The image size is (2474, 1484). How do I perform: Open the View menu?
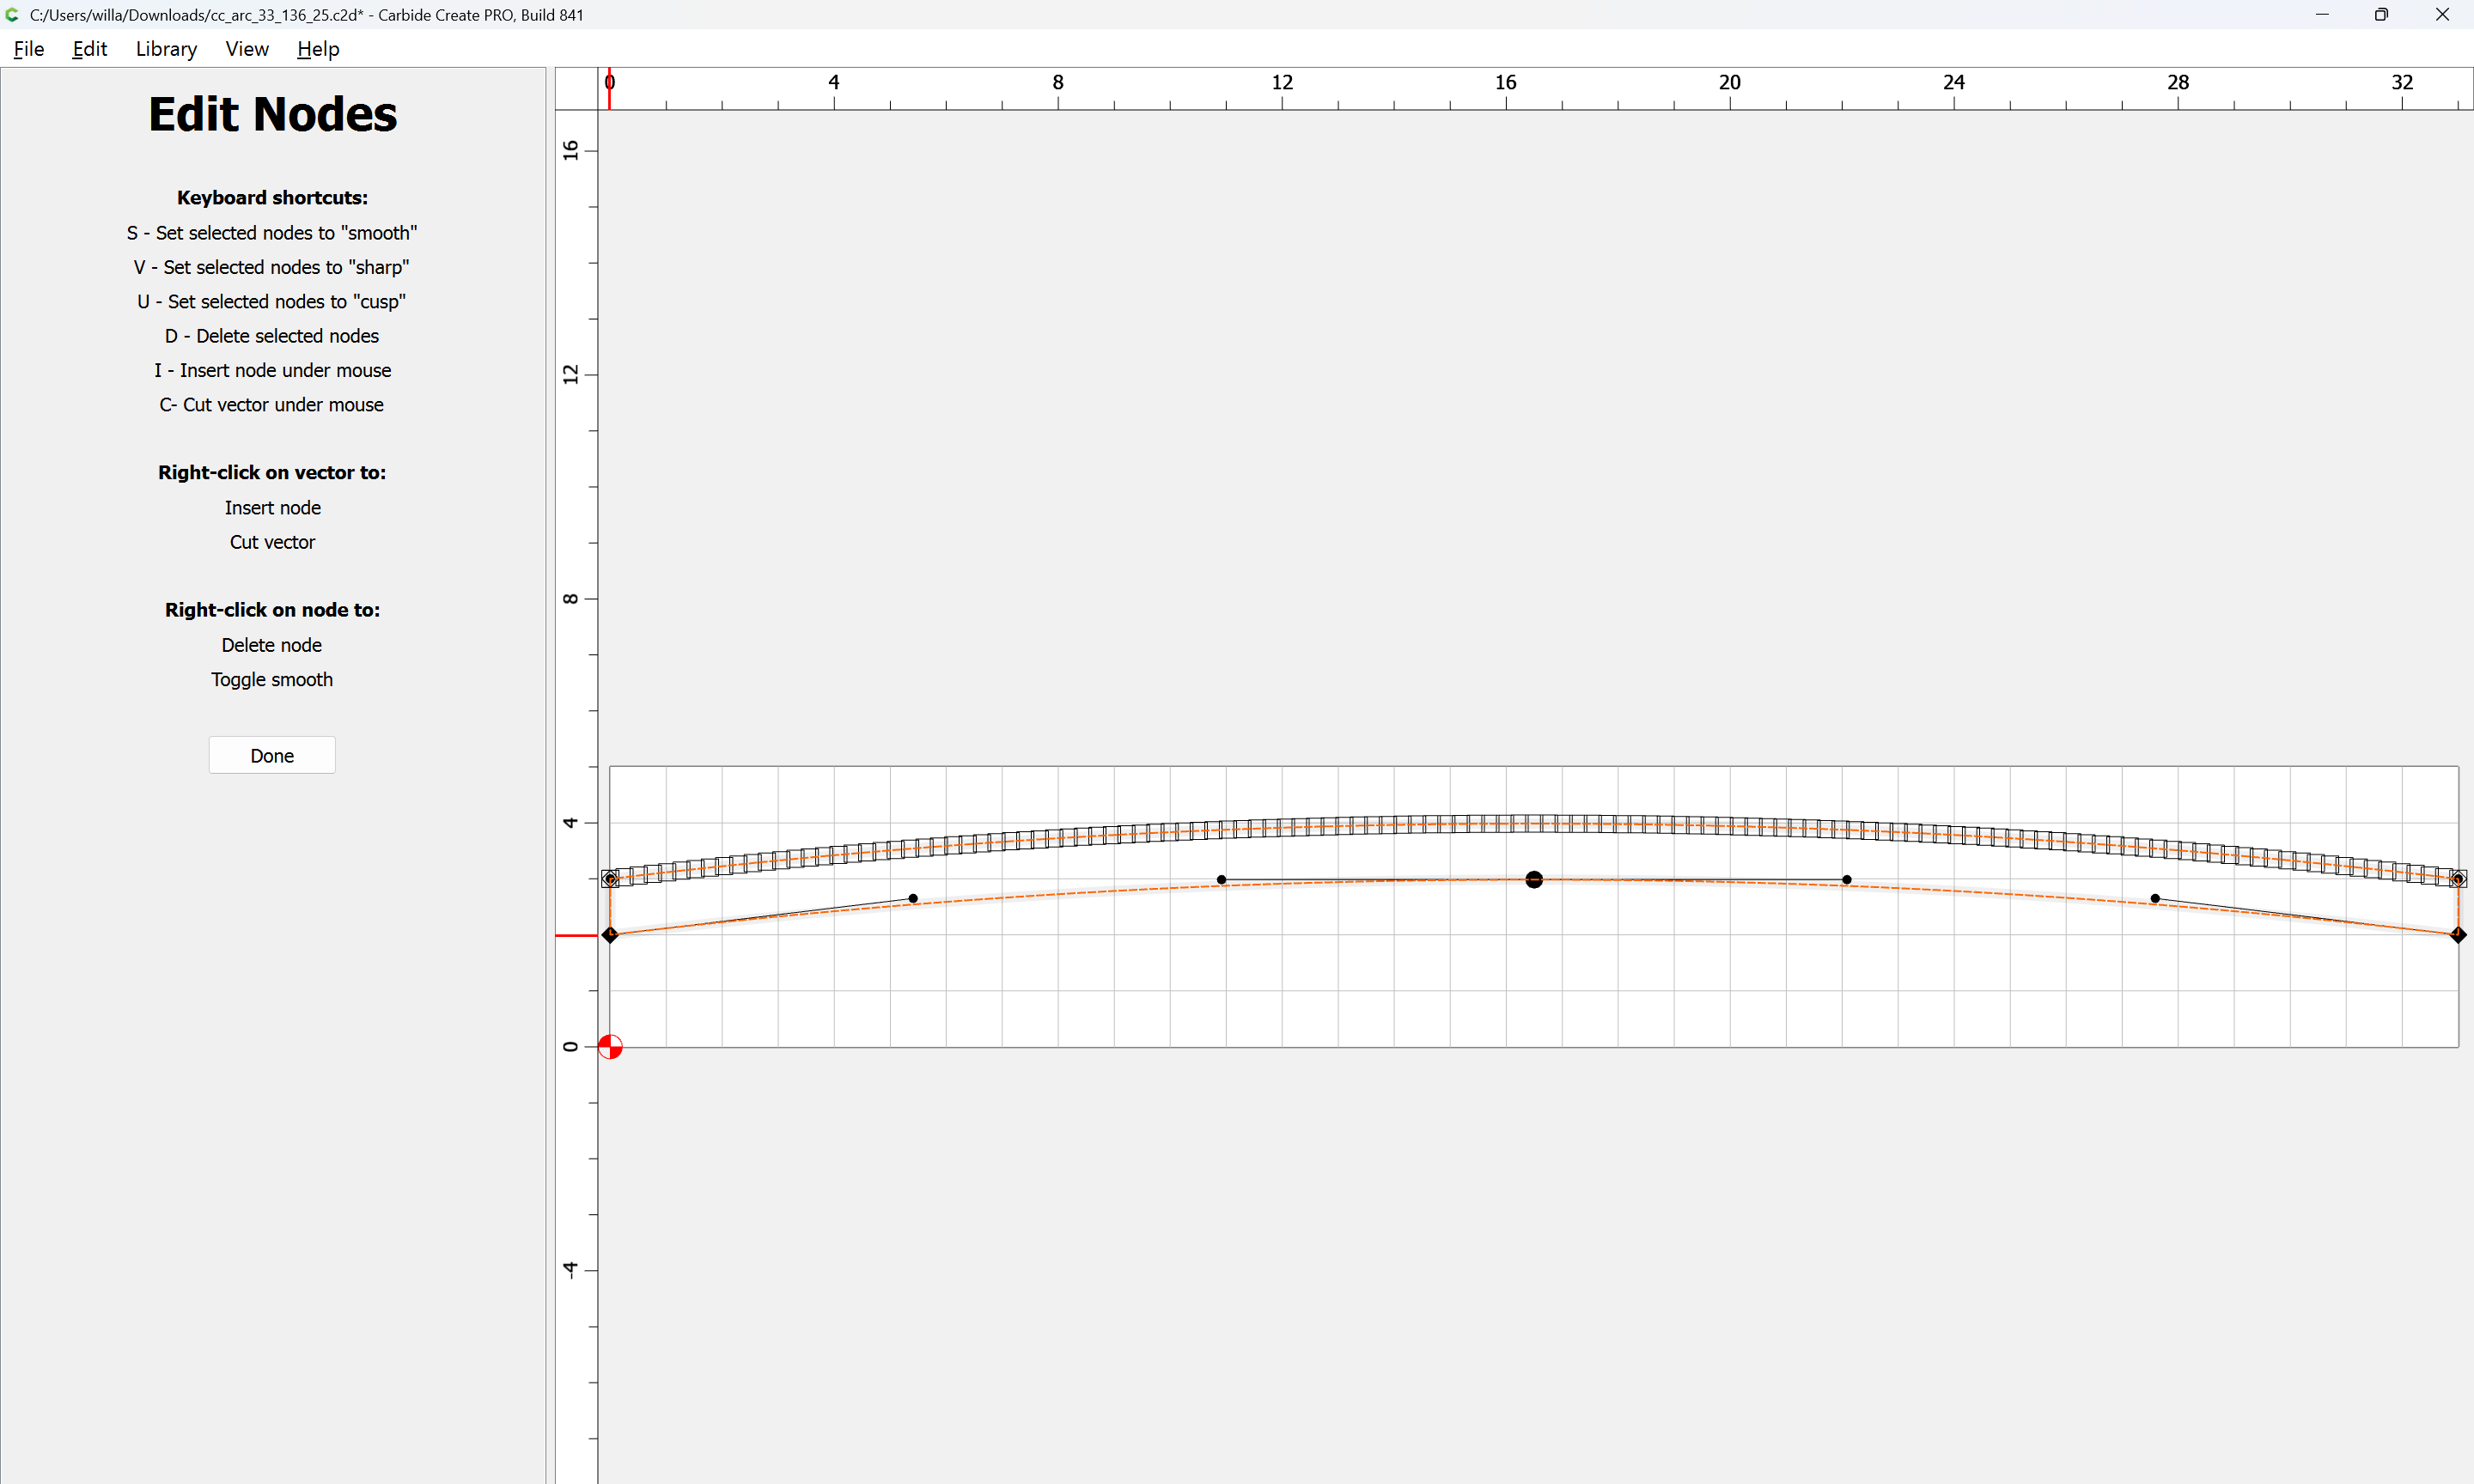click(247, 49)
